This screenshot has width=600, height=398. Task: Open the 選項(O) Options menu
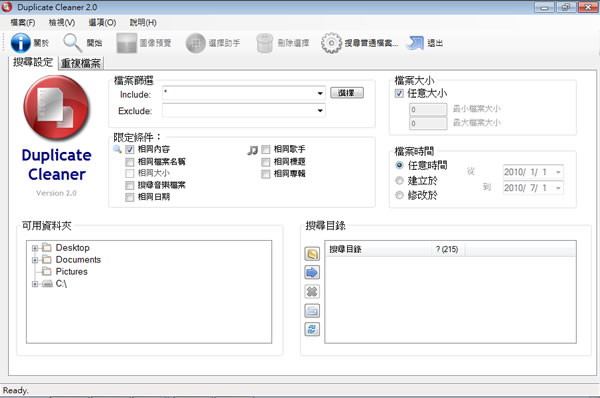pos(102,23)
